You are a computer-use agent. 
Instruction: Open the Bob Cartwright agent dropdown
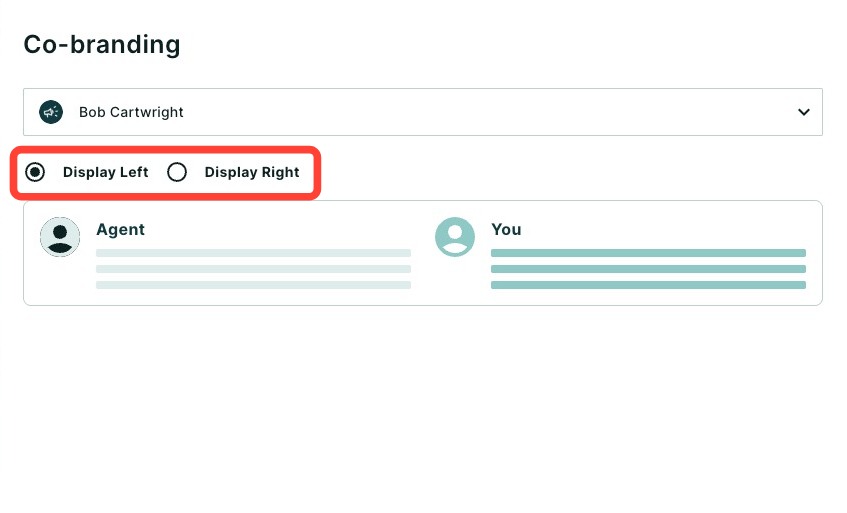coord(422,112)
